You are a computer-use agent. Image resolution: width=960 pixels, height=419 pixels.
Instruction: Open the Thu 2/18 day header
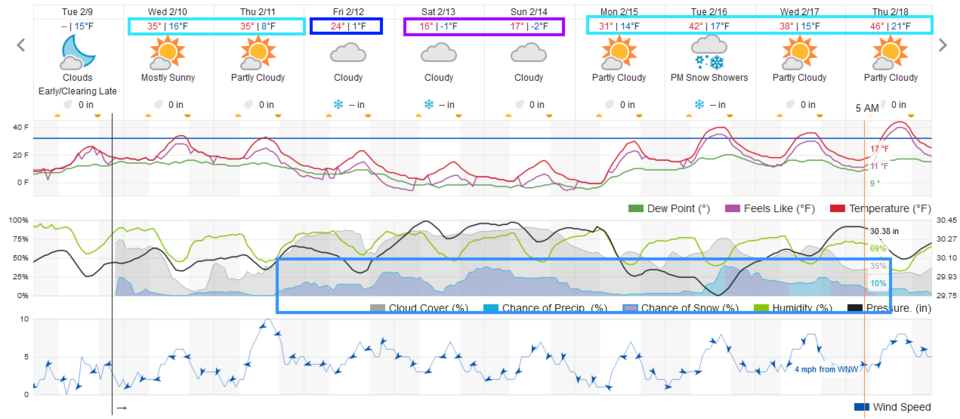(x=891, y=12)
